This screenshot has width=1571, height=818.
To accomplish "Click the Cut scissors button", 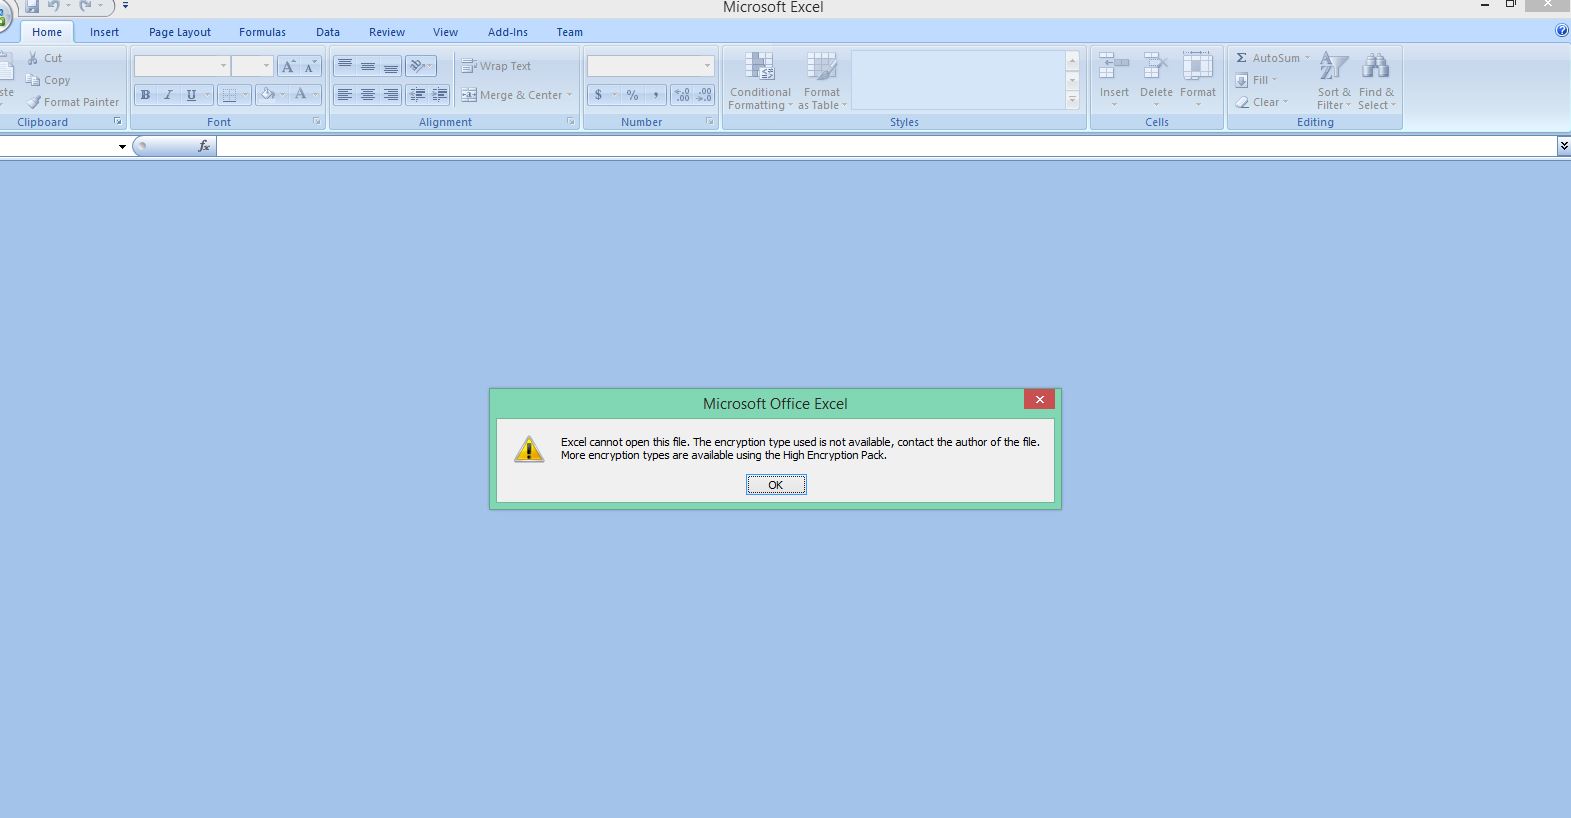I will (x=45, y=58).
